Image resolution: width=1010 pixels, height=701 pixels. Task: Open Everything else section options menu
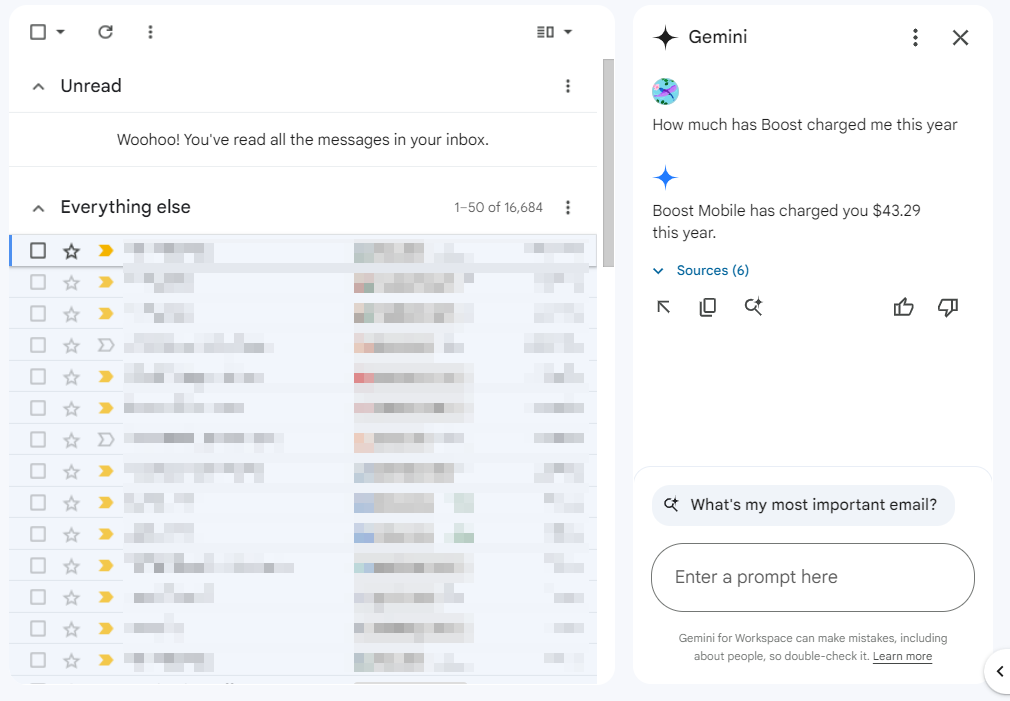[x=568, y=208]
